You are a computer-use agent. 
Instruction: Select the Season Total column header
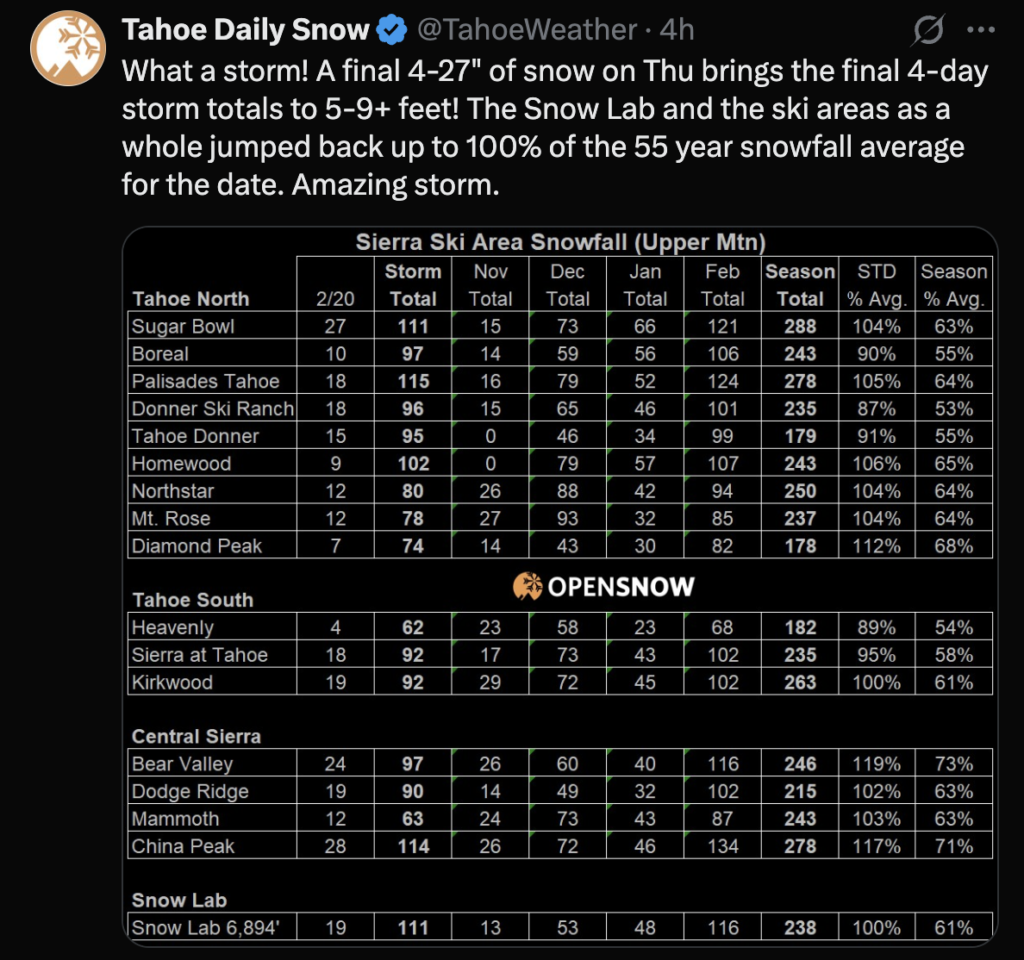800,285
